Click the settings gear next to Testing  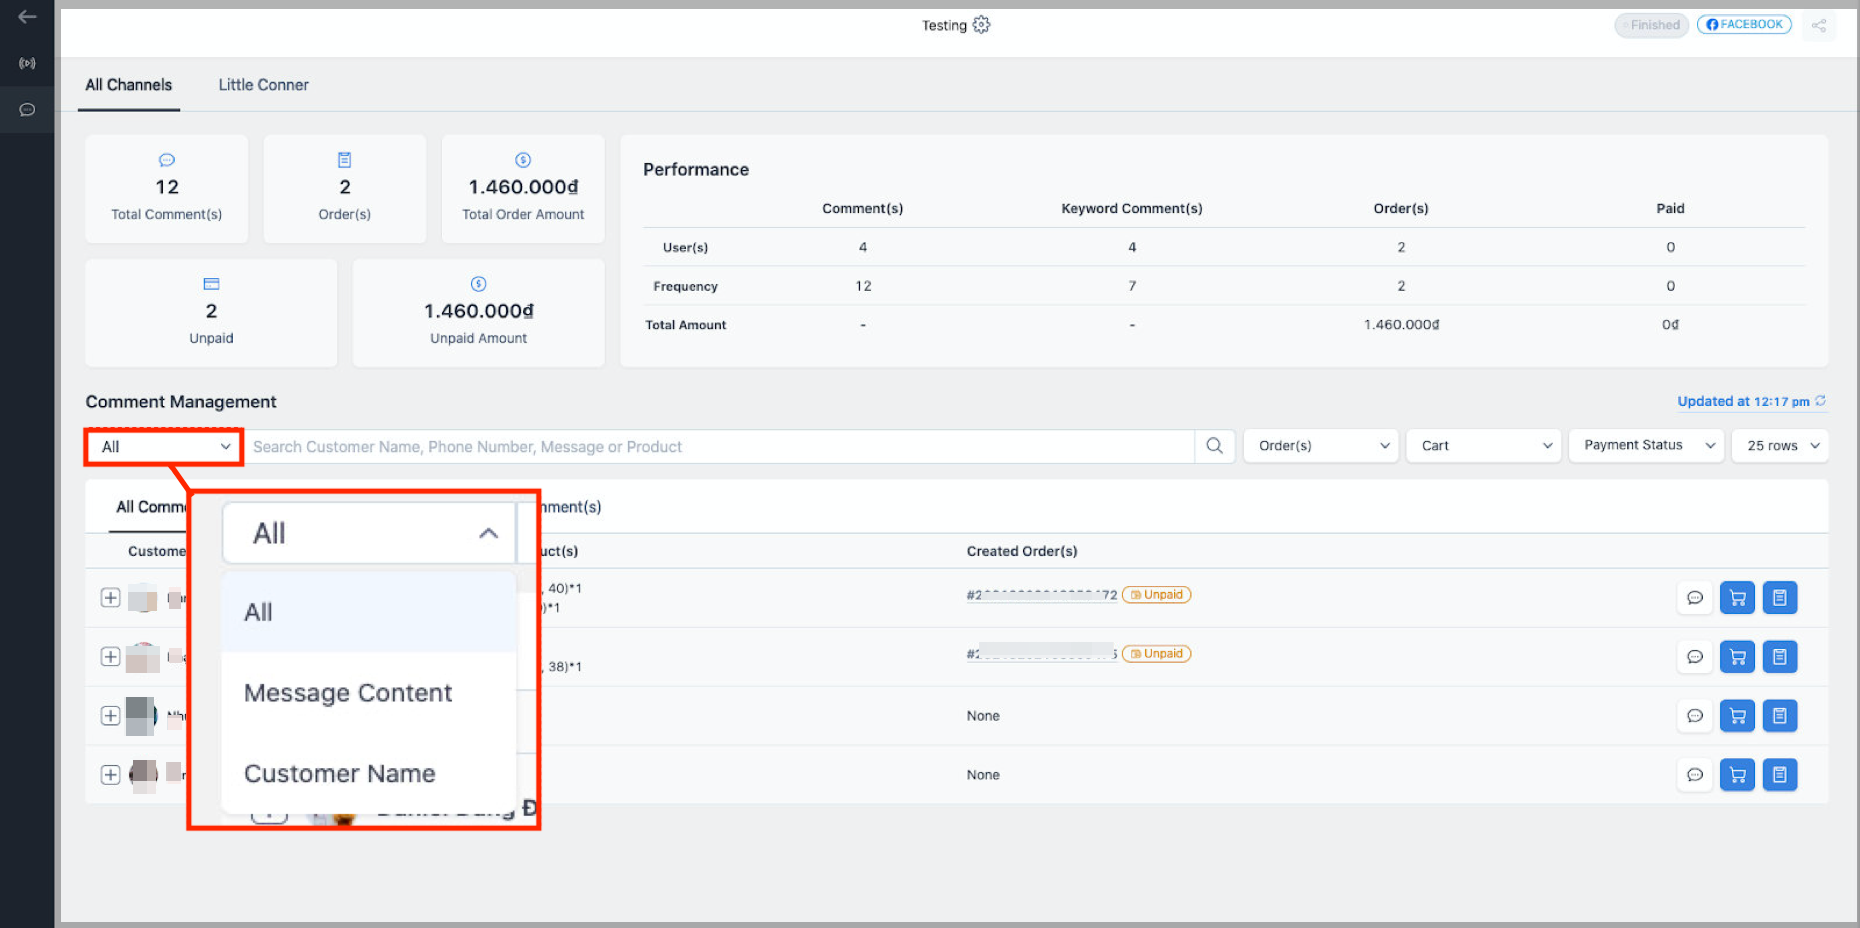(981, 25)
